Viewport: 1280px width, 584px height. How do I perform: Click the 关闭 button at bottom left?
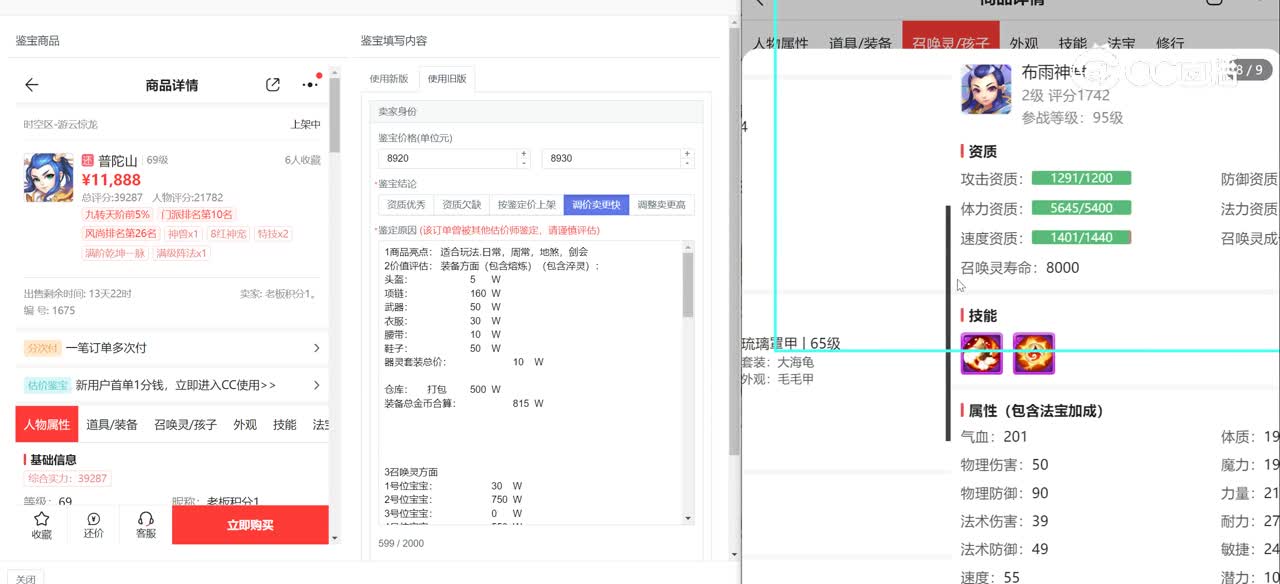click(x=26, y=578)
